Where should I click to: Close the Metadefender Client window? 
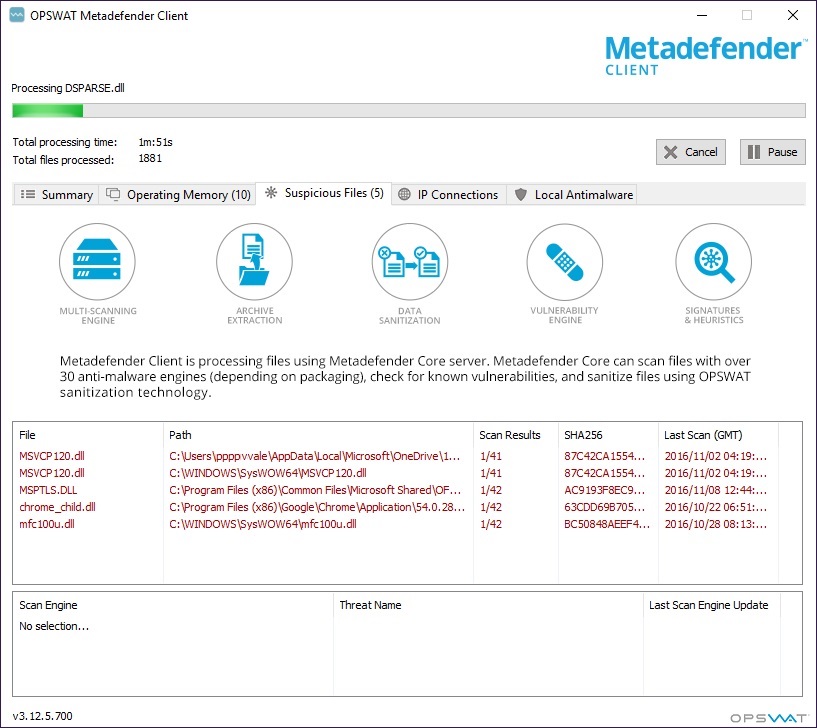coord(793,16)
